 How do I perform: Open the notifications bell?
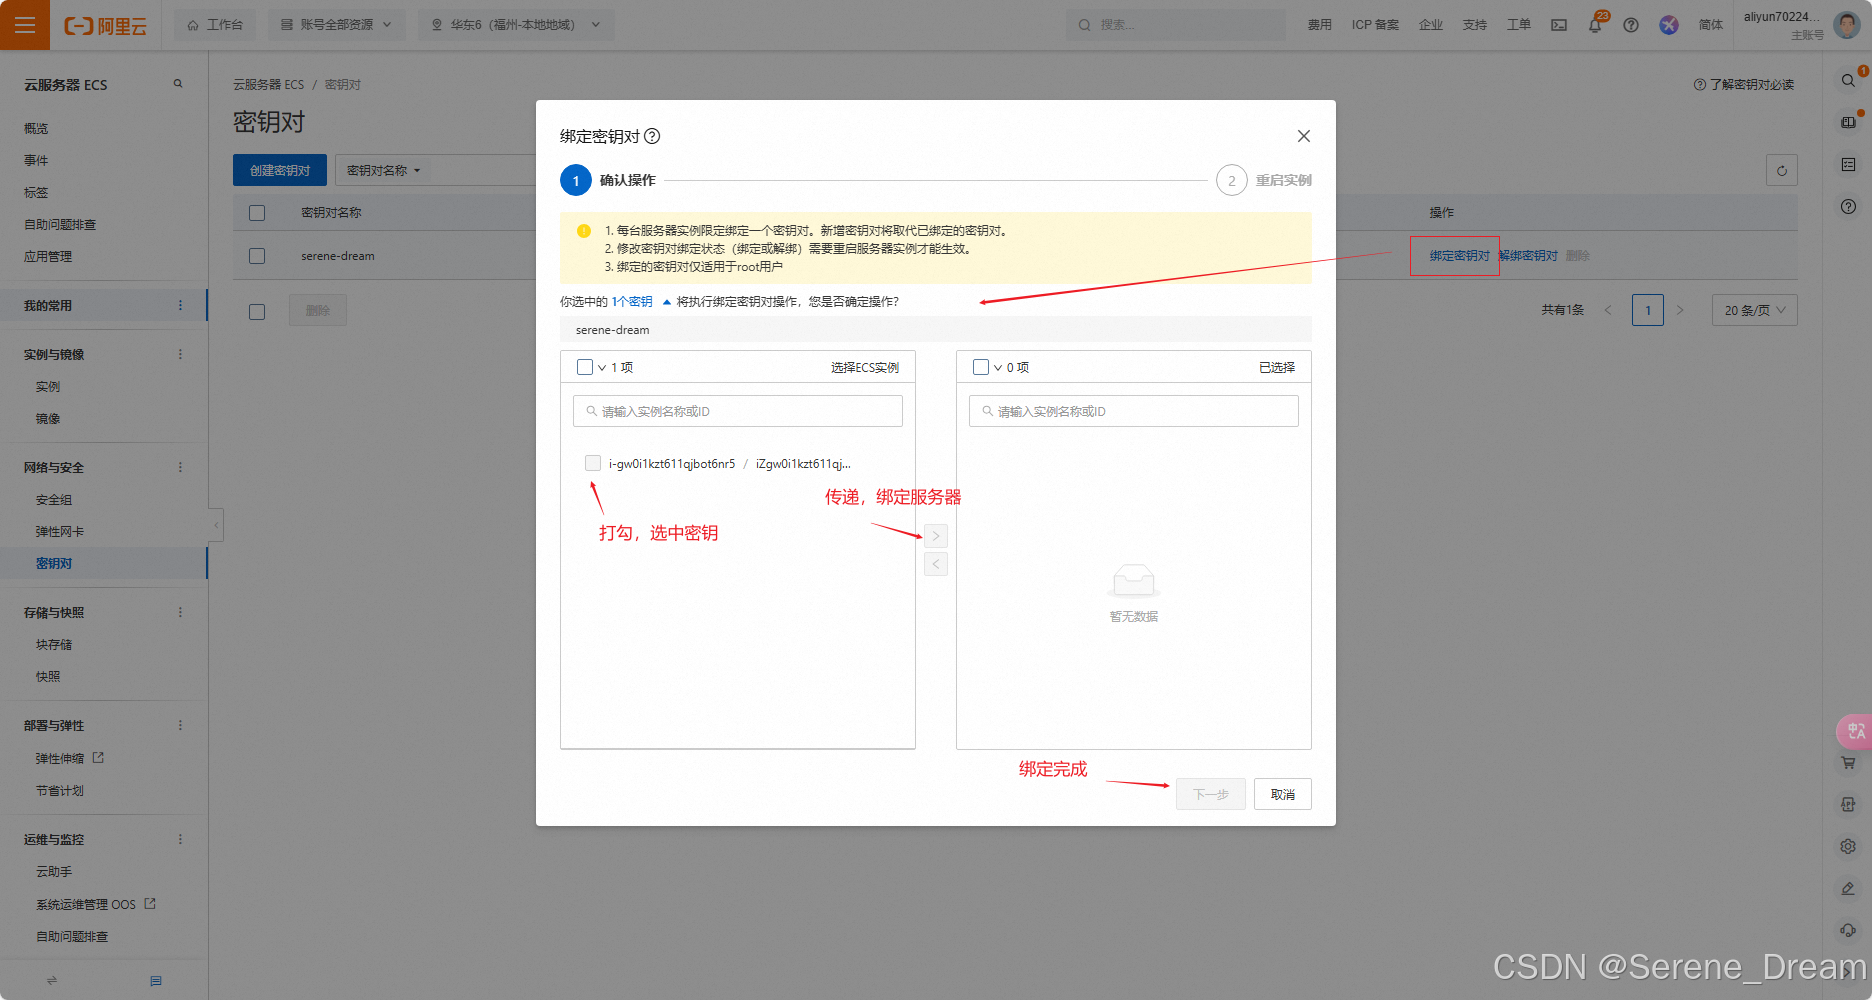(x=1595, y=25)
